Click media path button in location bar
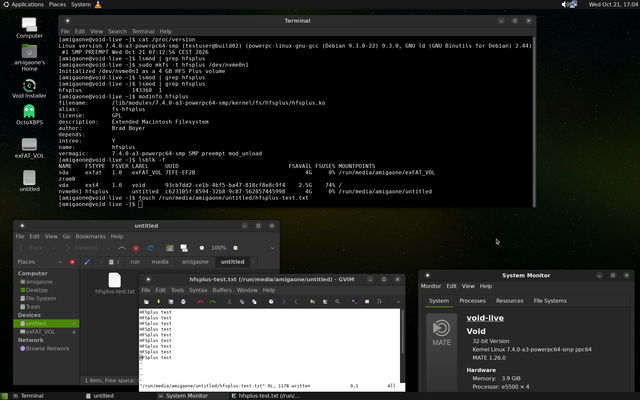The height and width of the screenshot is (400, 640). (160, 262)
